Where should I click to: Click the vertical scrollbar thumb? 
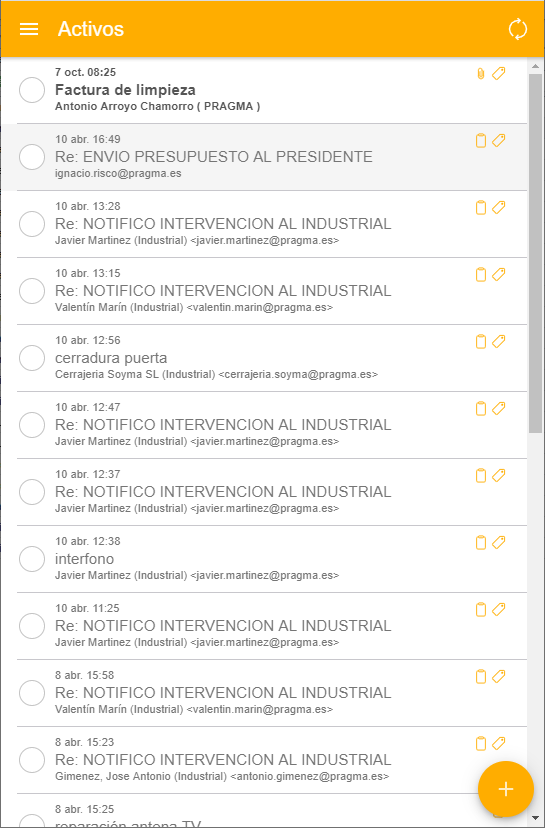point(535,253)
